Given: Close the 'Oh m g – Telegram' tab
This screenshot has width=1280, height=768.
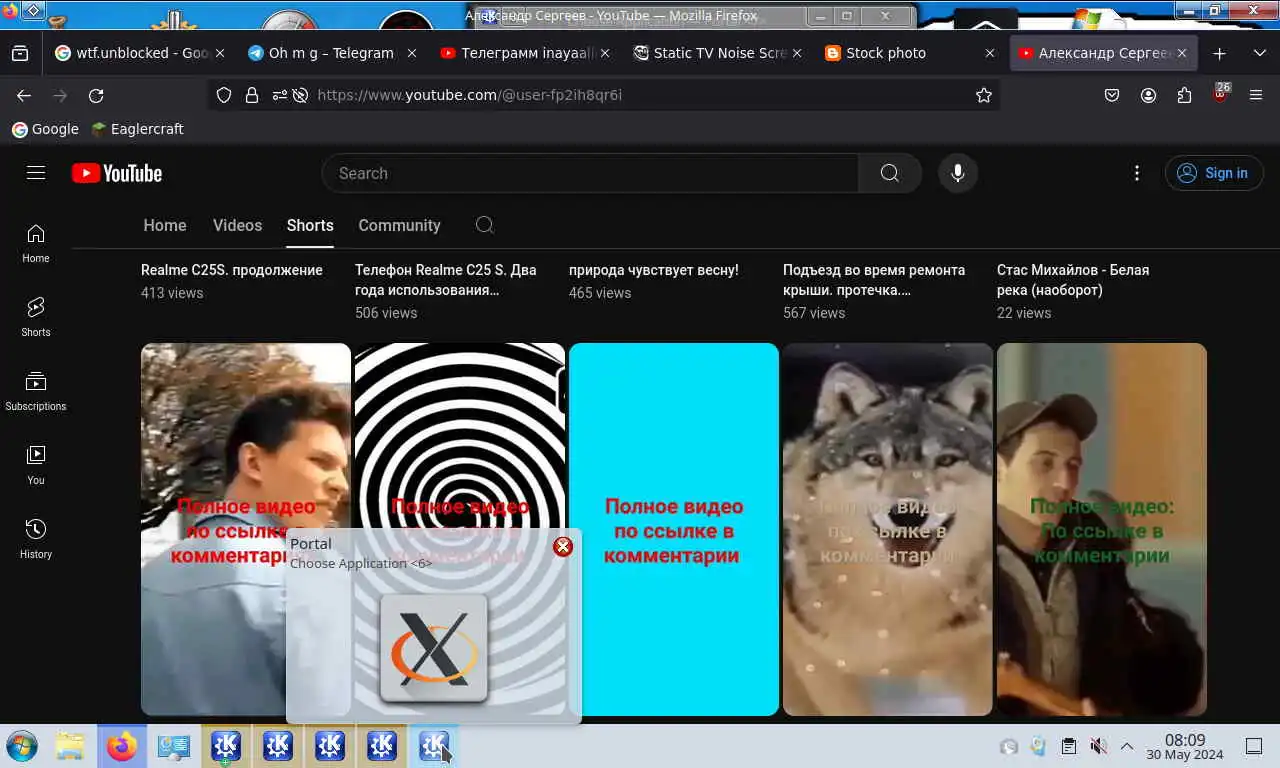Looking at the screenshot, I should 411,53.
